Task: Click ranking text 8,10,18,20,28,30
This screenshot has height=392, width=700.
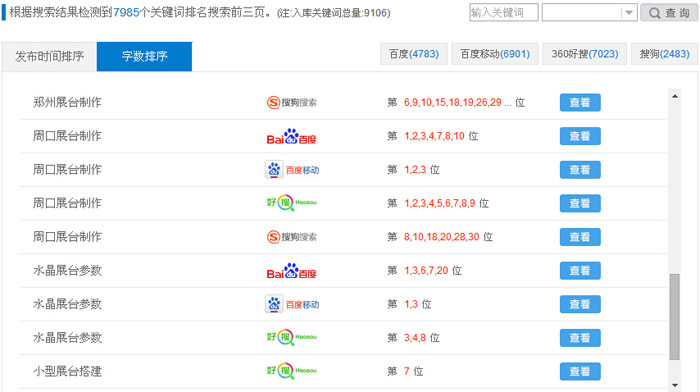Action: 442,237
